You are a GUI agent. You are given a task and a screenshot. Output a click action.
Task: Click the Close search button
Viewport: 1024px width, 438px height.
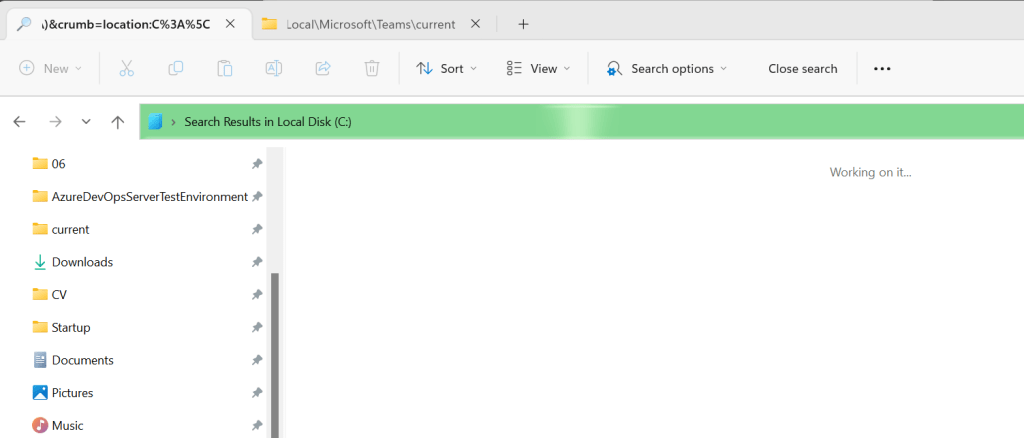[803, 69]
